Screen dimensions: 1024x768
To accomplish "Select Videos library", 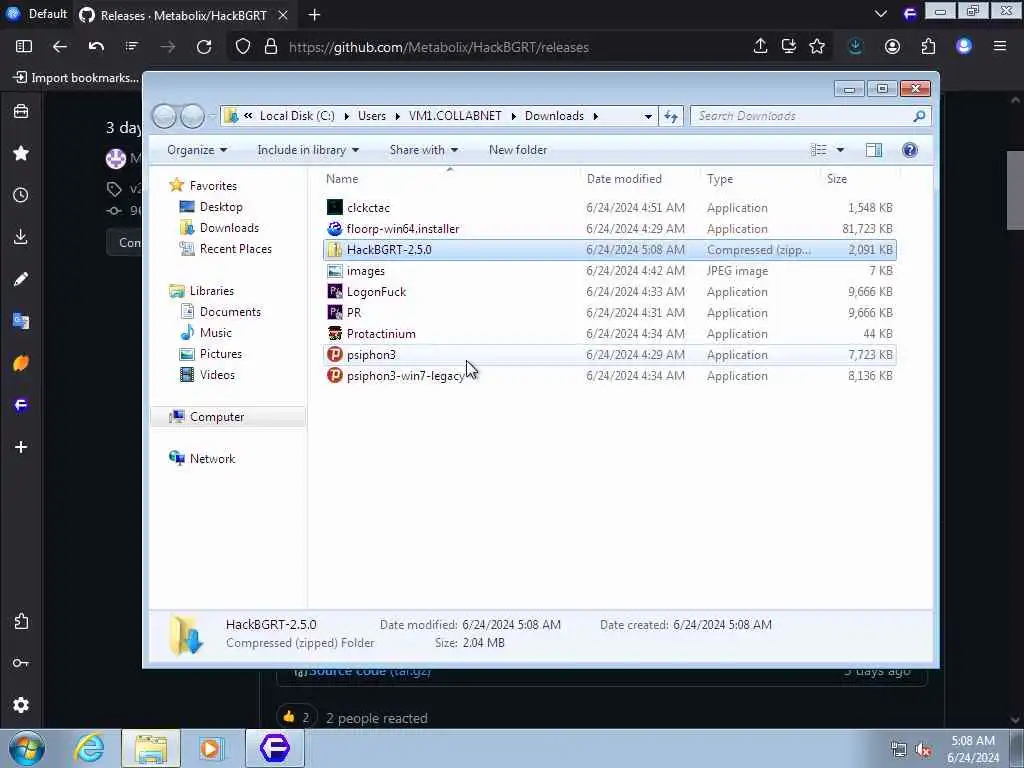I will pyautogui.click(x=217, y=375).
